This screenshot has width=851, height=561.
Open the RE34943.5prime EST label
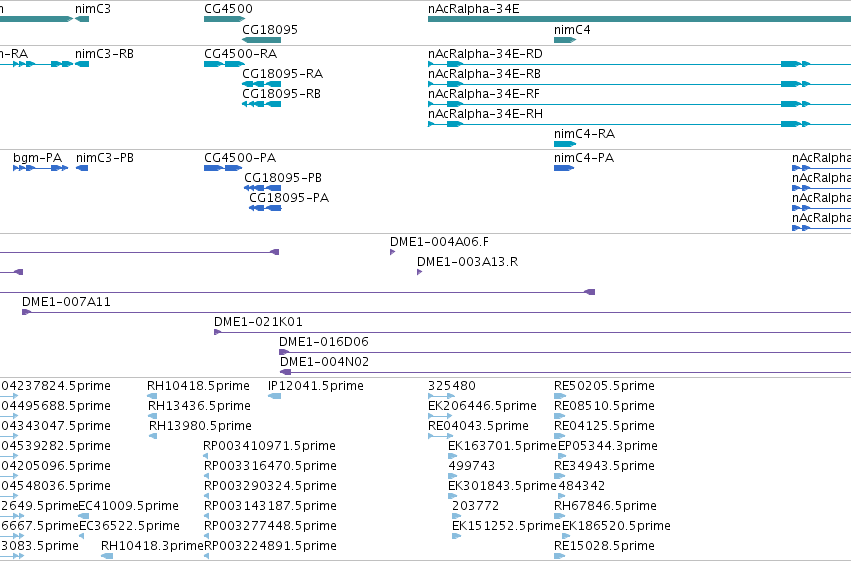(x=604, y=467)
